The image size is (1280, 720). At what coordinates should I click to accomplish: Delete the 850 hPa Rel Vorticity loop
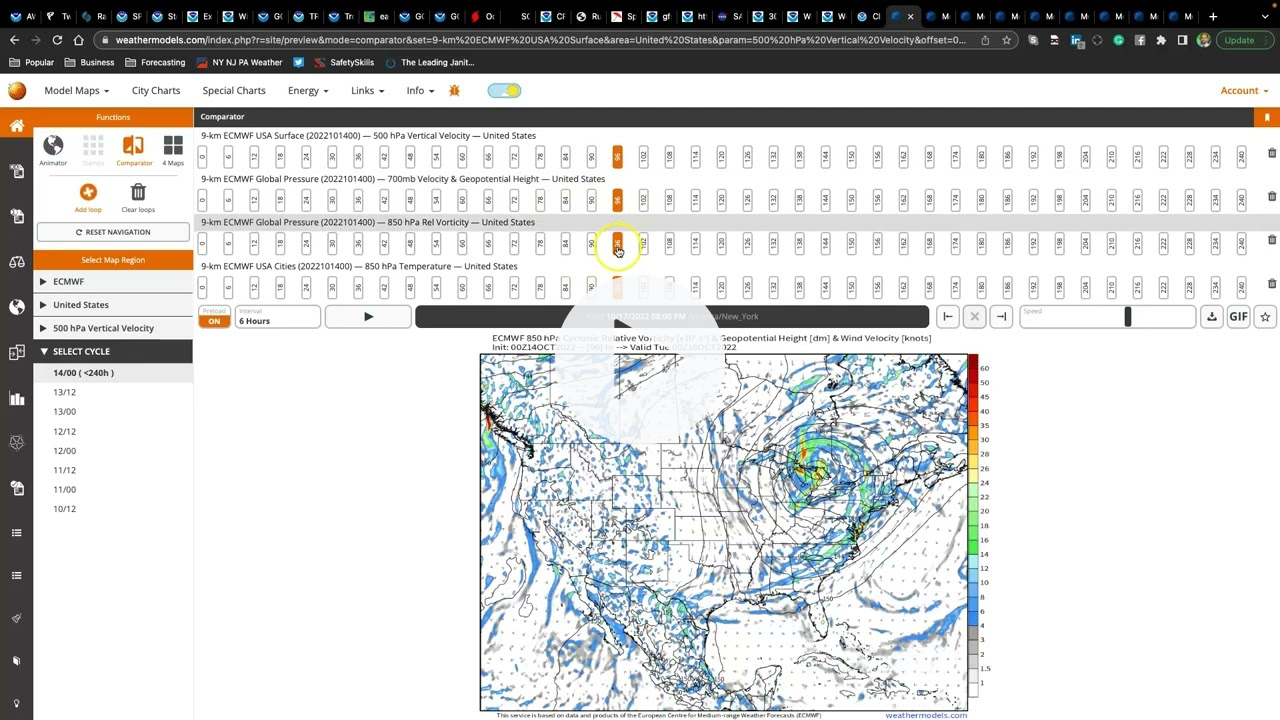(x=1272, y=240)
